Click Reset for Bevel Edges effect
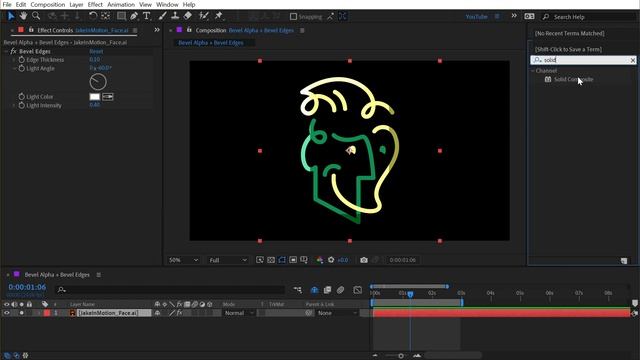The height and width of the screenshot is (360, 640). point(96,51)
